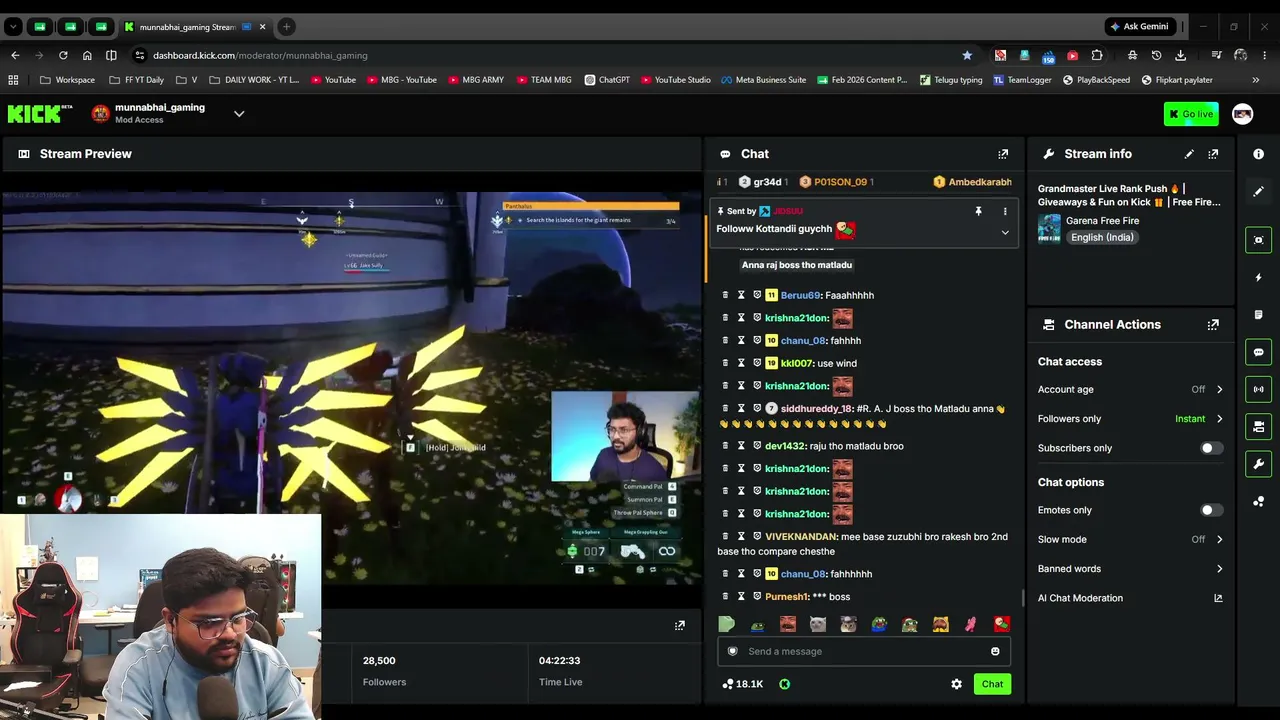Image resolution: width=1280 pixels, height=720 pixels.
Task: Expand the munnabhai_gaming channel switcher chevron
Action: 239,114
